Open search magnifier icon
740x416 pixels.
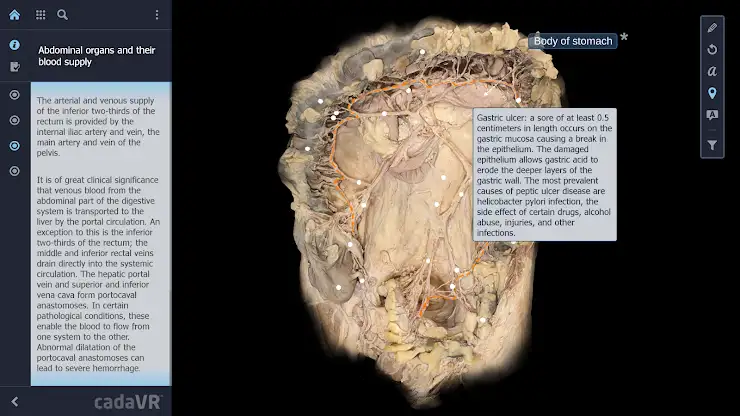coord(62,15)
